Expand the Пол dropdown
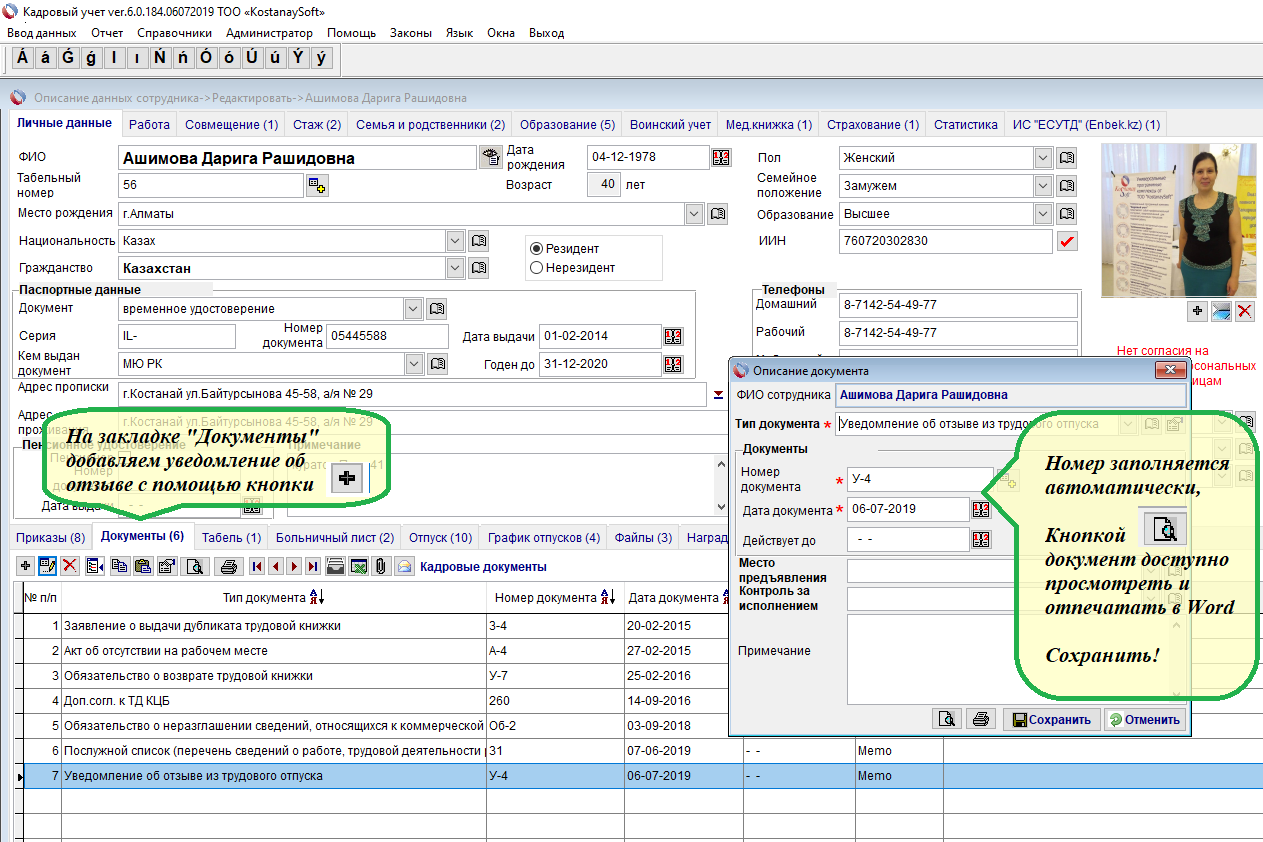The image size is (1263, 842). (1043, 158)
